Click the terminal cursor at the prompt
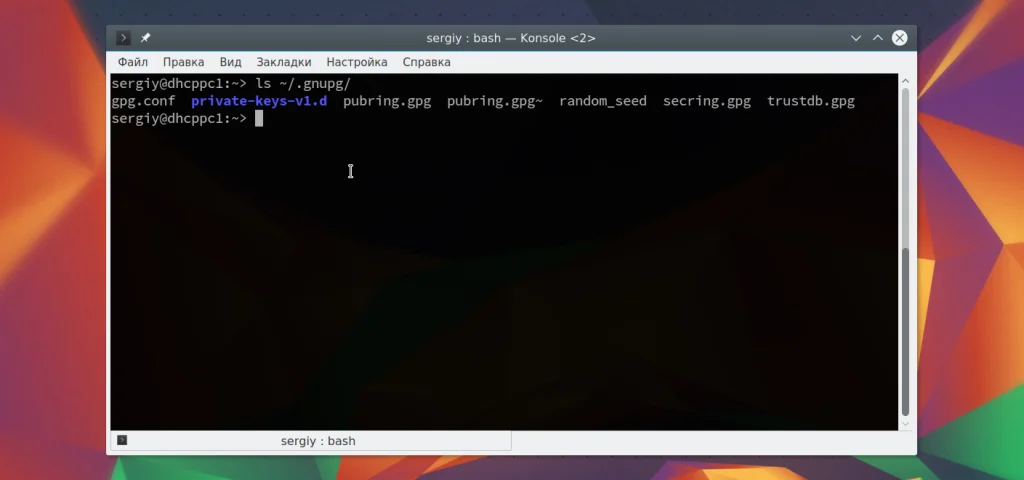This screenshot has height=480, width=1024. pos(259,118)
